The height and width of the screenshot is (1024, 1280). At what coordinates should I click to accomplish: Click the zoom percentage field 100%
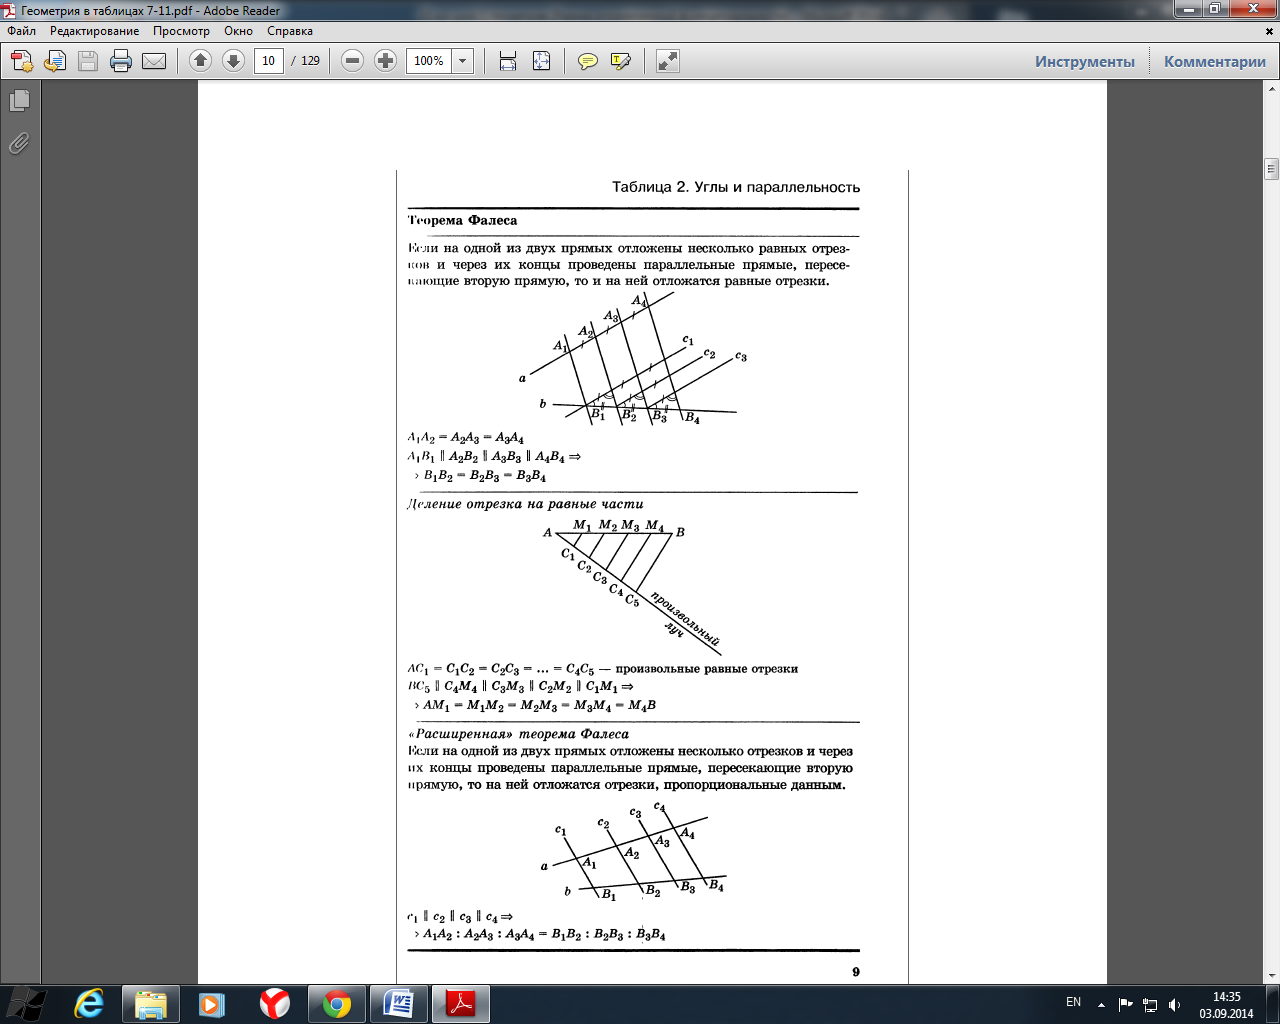429,61
